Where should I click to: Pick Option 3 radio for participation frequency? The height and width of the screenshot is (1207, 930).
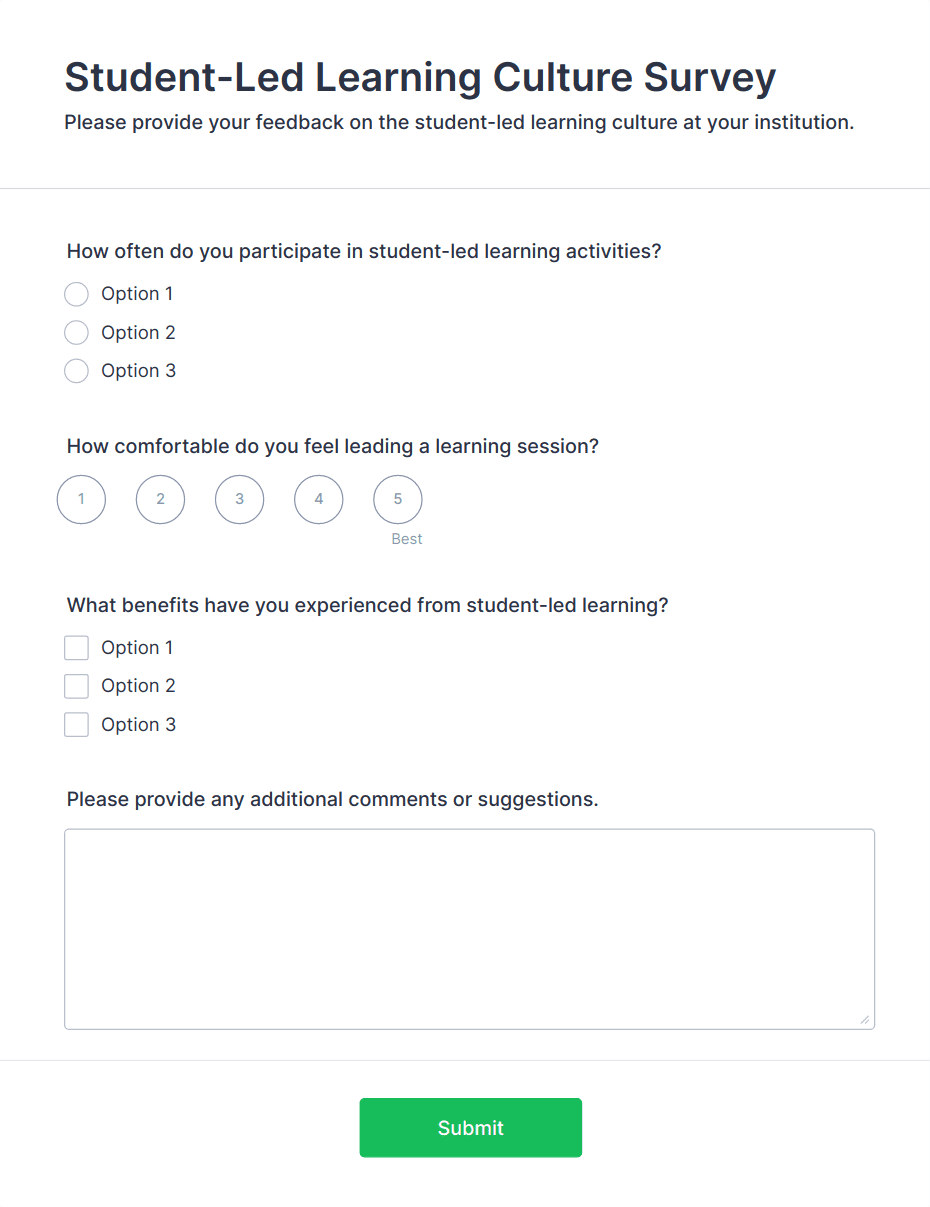click(x=76, y=371)
